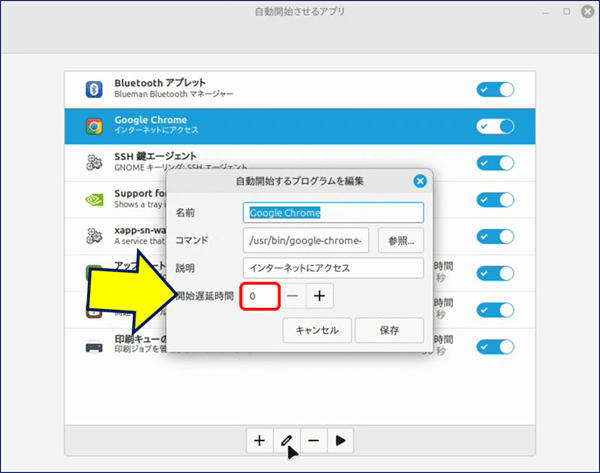
Task: Click the SSH key agent gear icon
Action: (x=94, y=163)
